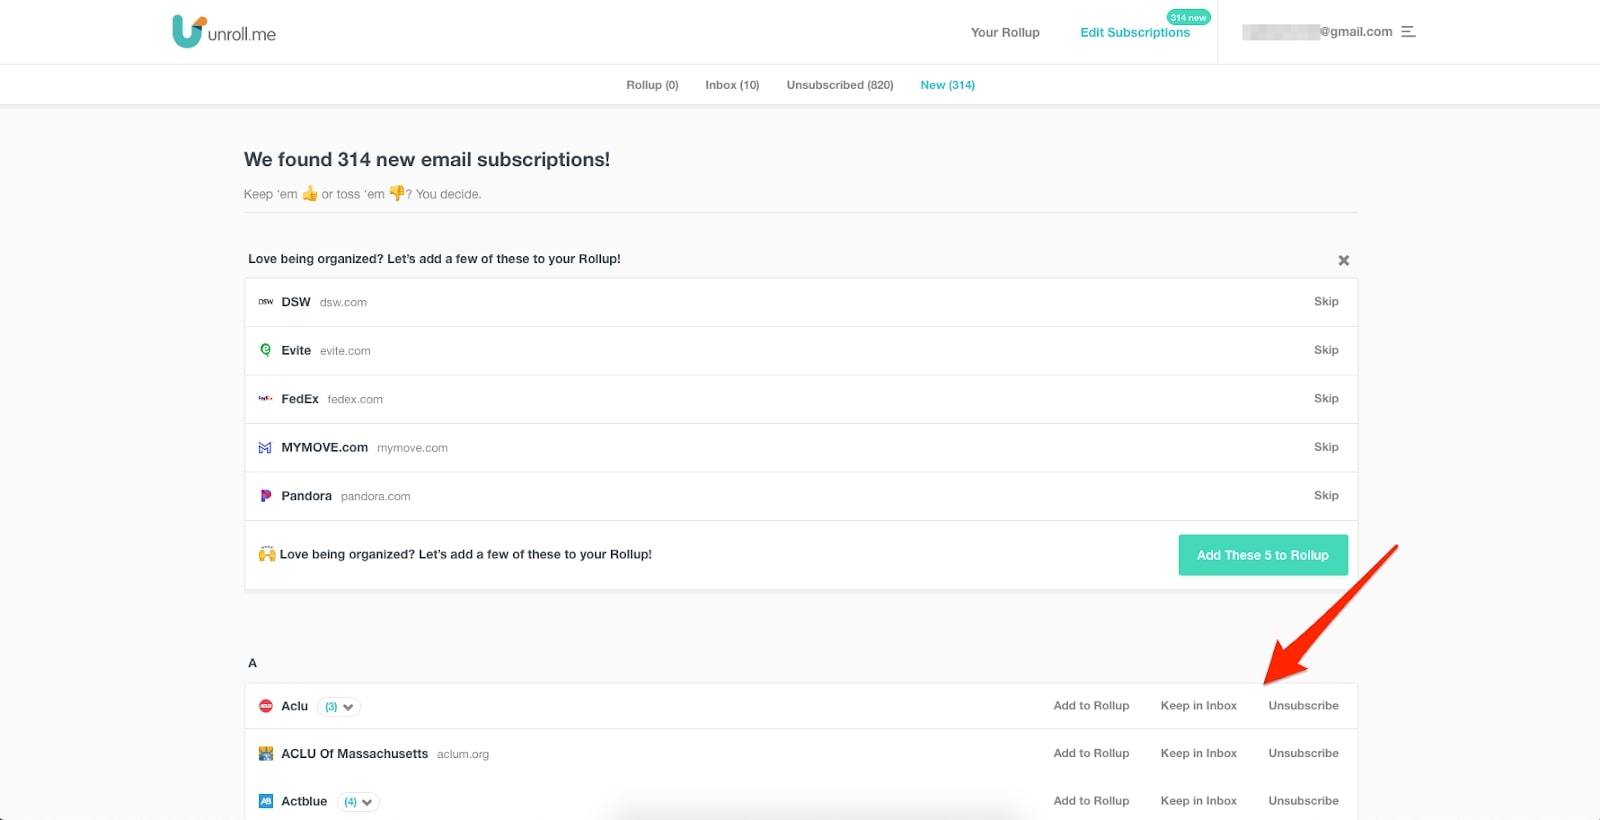
Task: Add Aclu to Rollup
Action: [1091, 705]
